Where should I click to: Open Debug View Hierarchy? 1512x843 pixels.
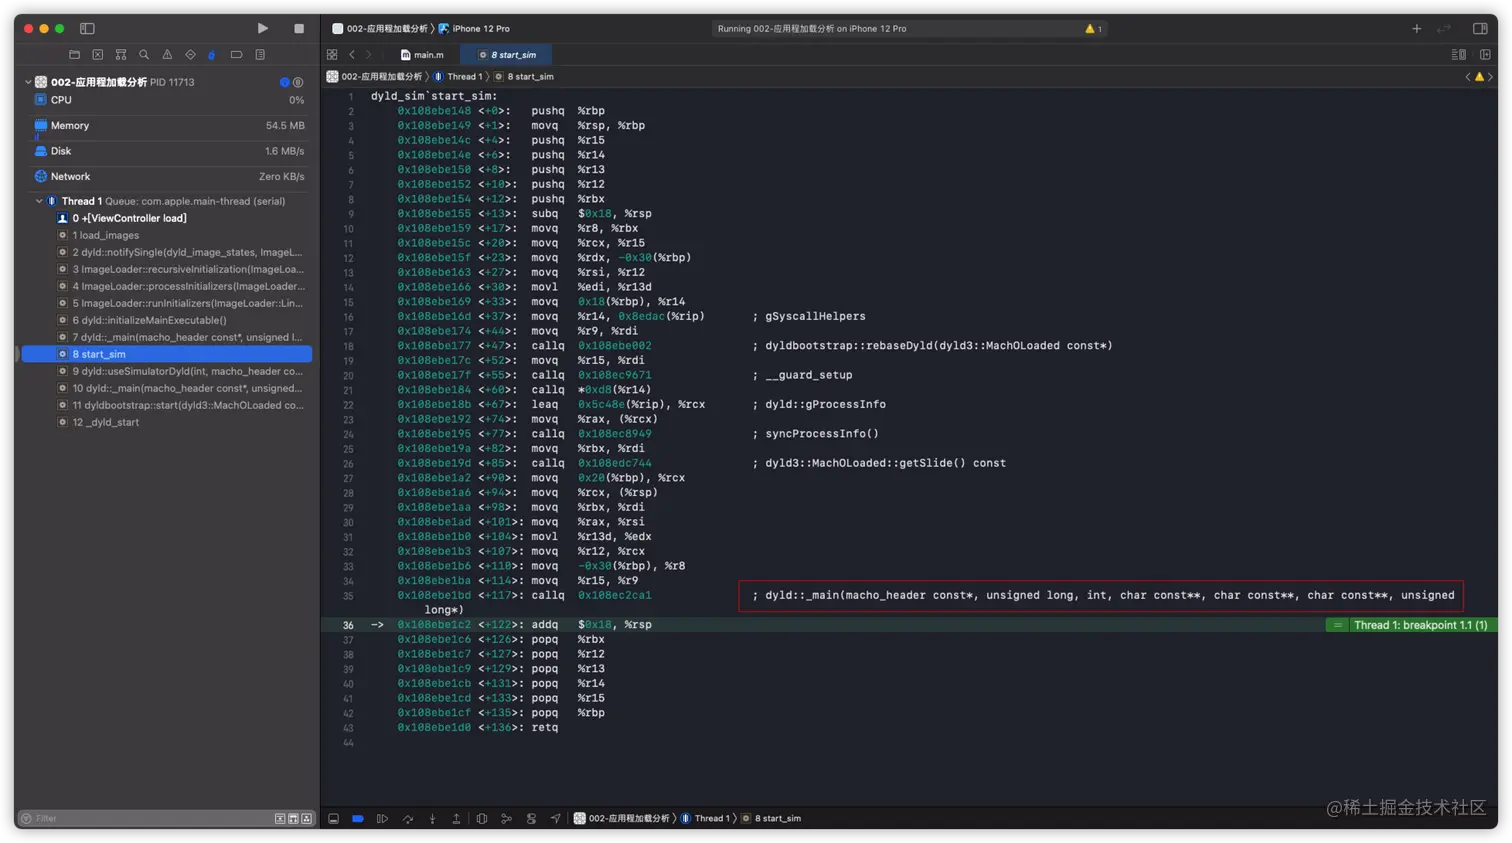[482, 819]
